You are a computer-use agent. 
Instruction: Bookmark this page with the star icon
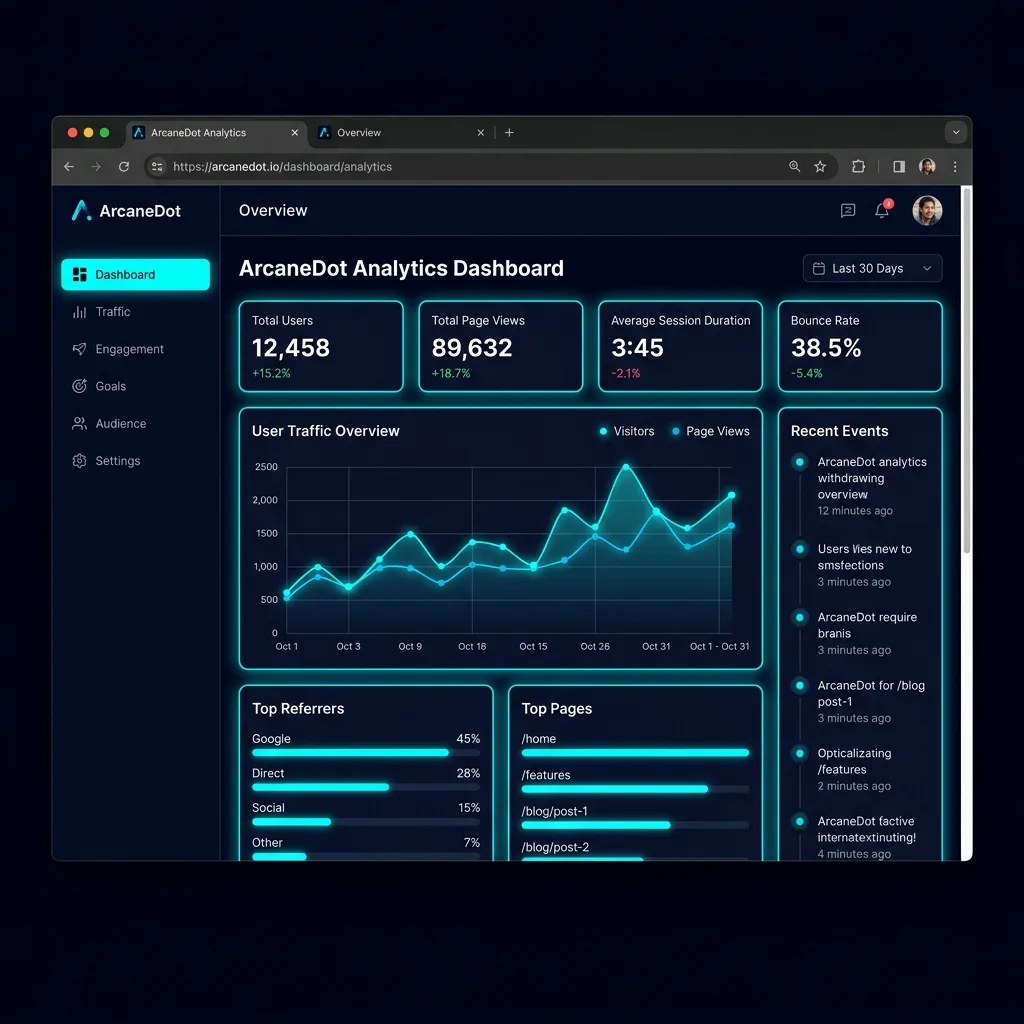click(x=820, y=167)
